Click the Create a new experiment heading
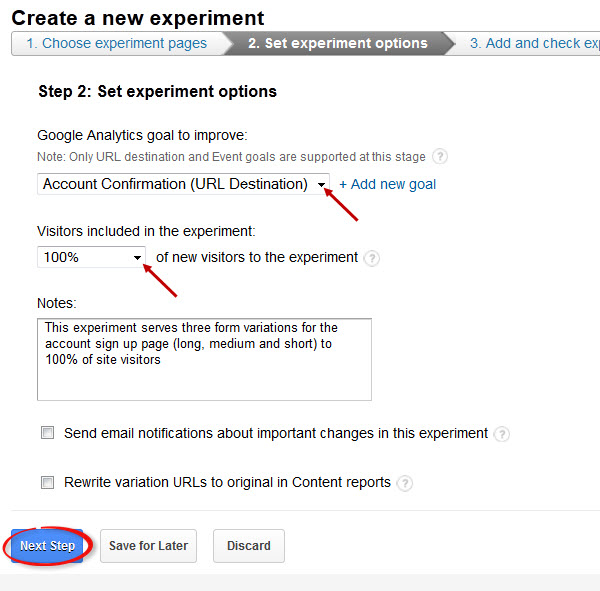The image size is (600, 591). 138,18
